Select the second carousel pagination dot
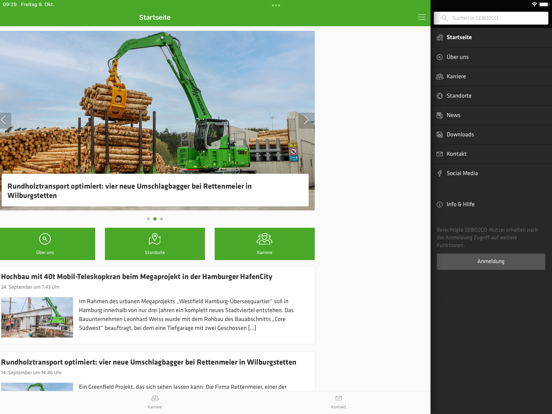This screenshot has width=552, height=414. [x=155, y=219]
